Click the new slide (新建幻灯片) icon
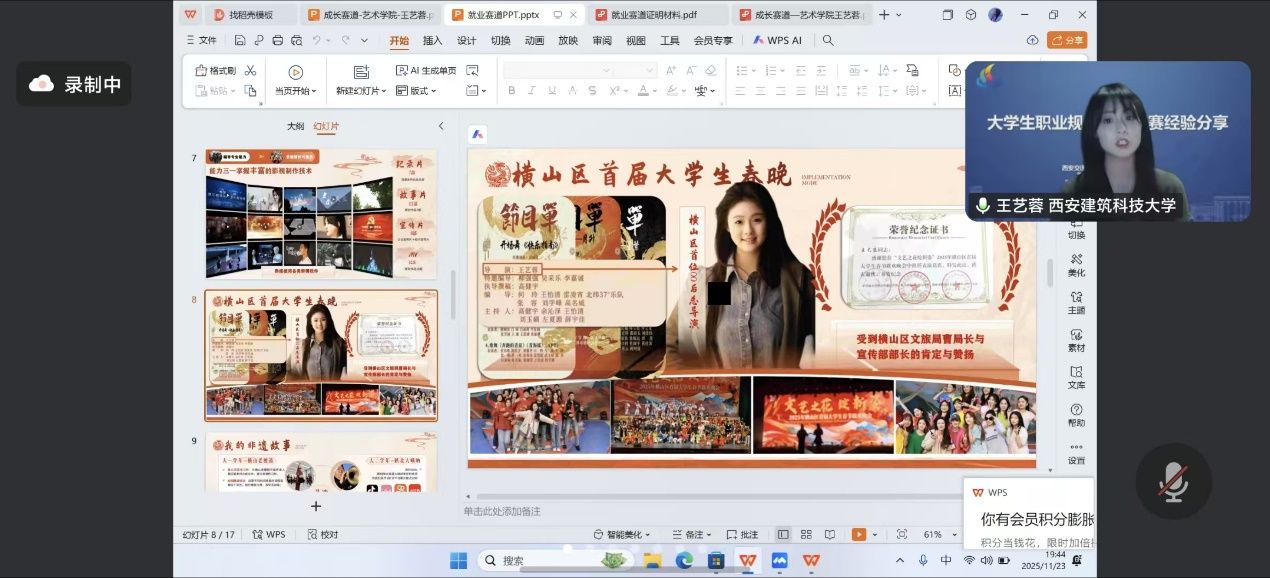Screen dimensions: 1270x578 tap(361, 72)
